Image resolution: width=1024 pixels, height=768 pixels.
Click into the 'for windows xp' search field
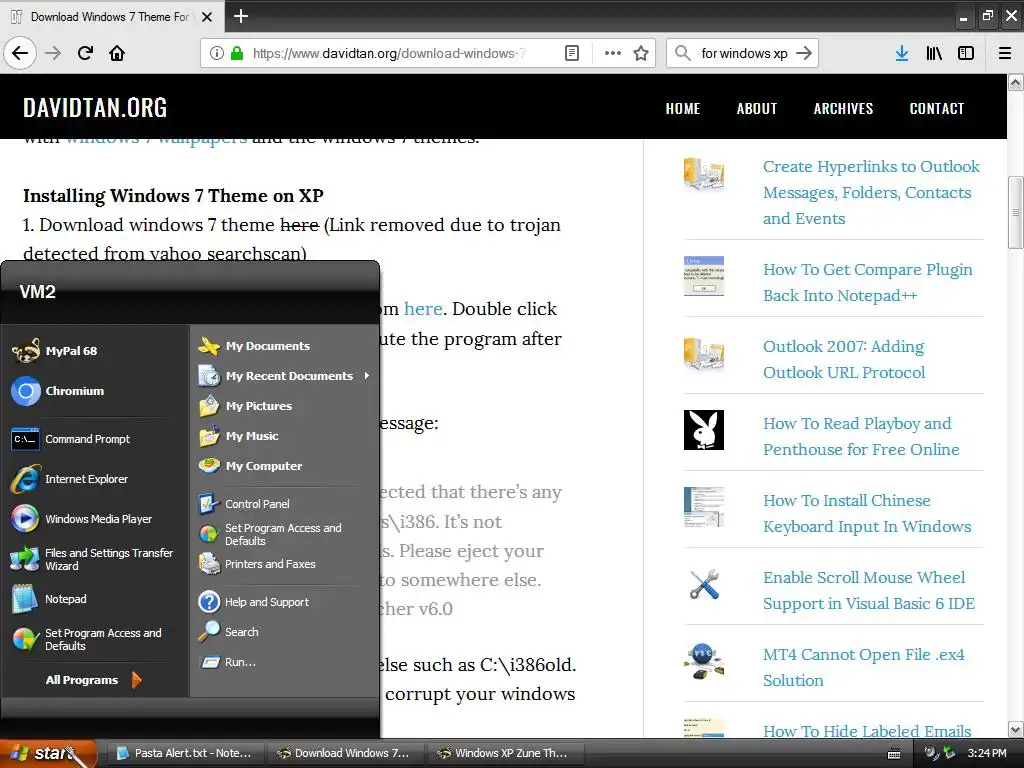(744, 53)
